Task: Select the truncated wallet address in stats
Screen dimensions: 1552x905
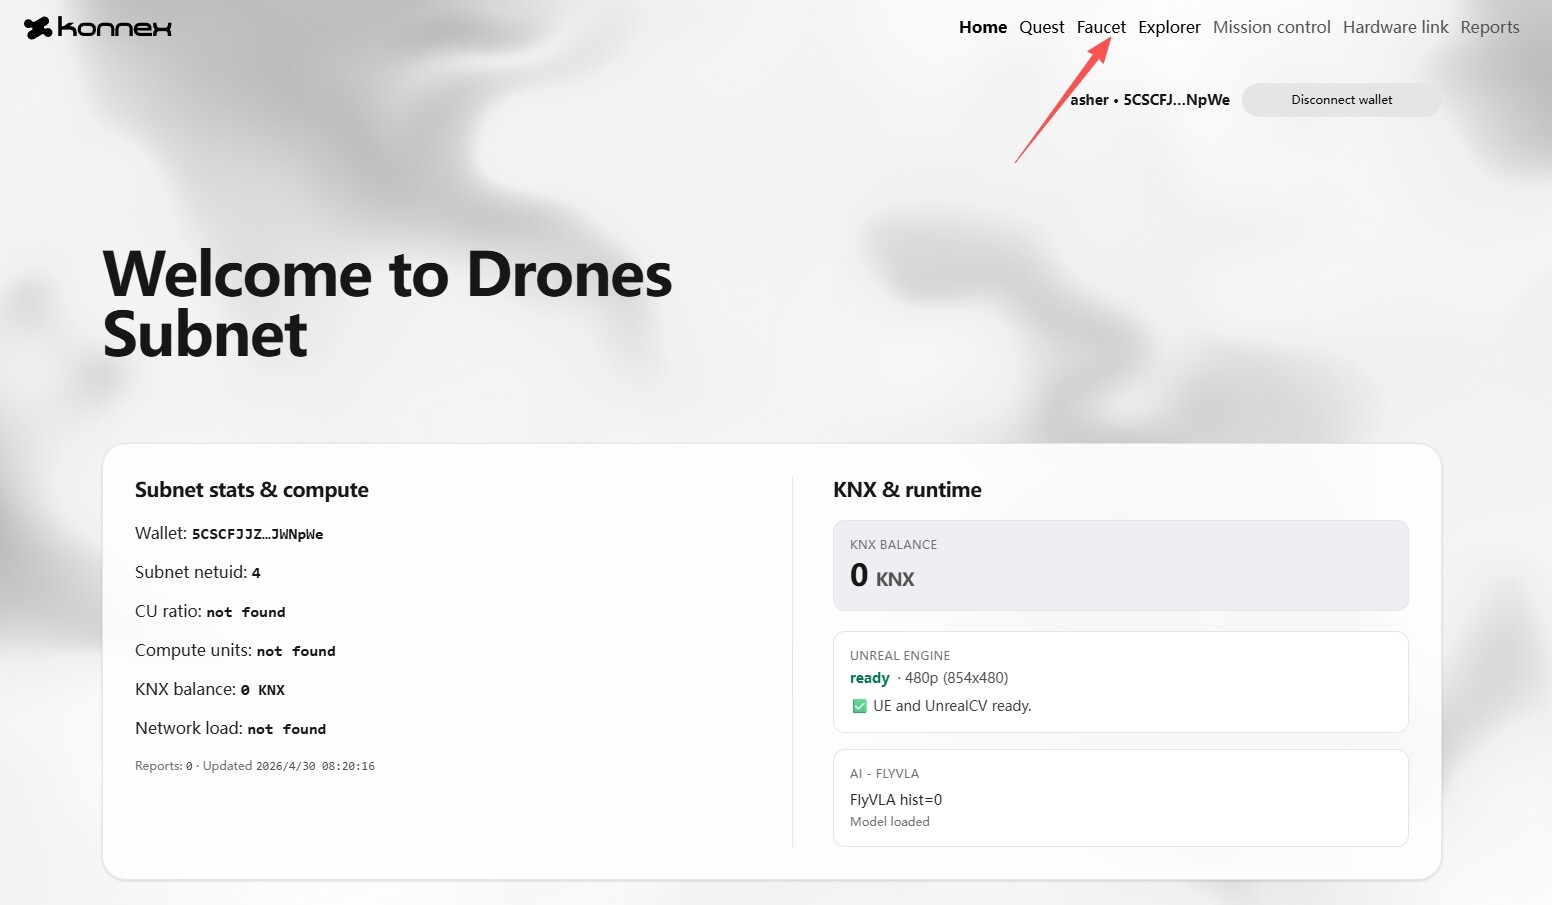Action: pos(257,534)
